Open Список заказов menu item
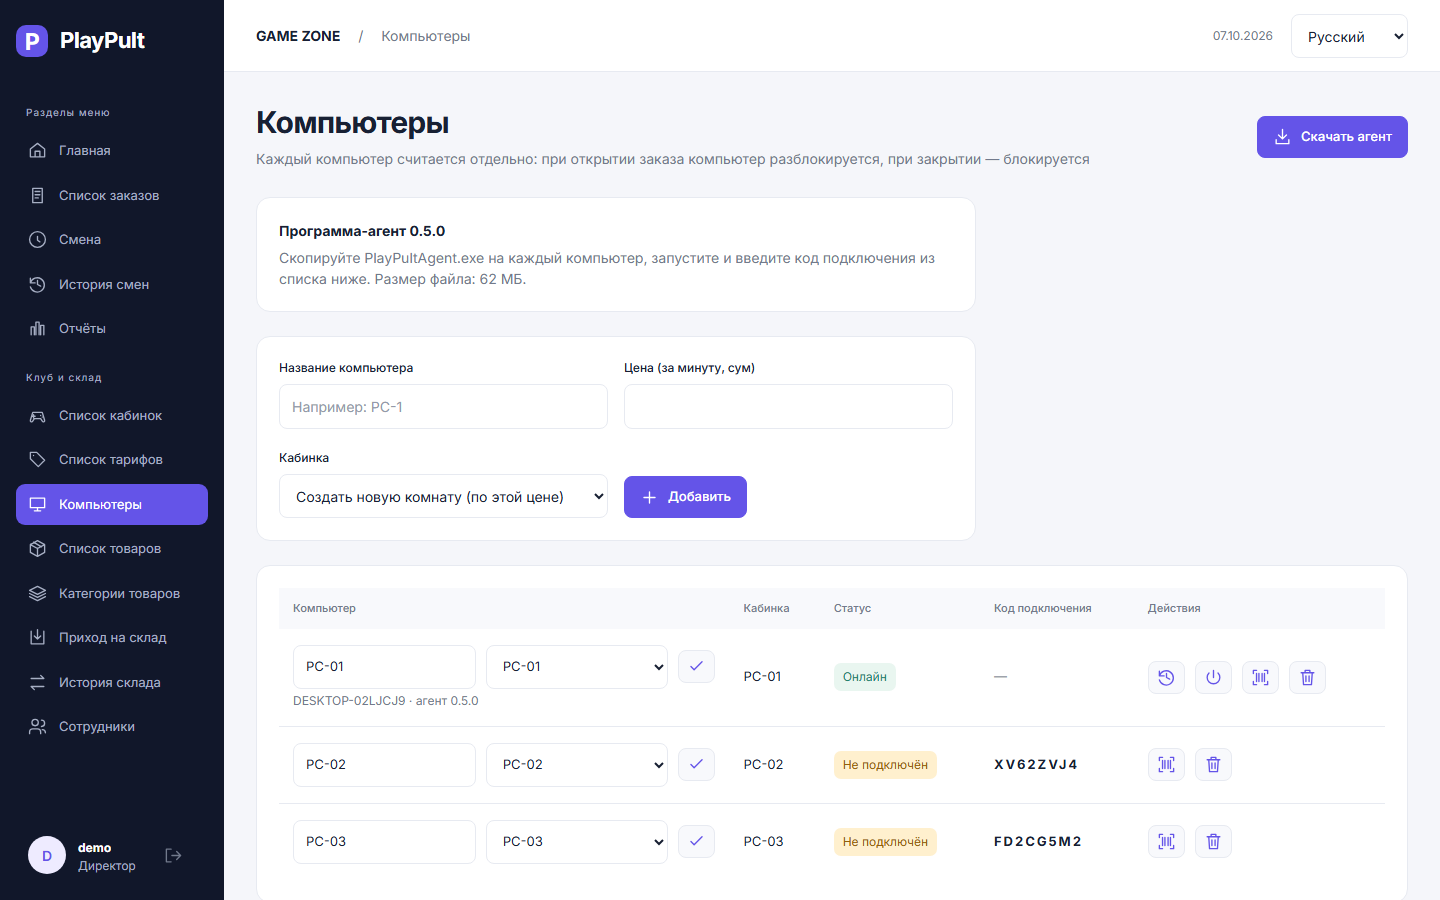The image size is (1440, 900). (x=112, y=195)
